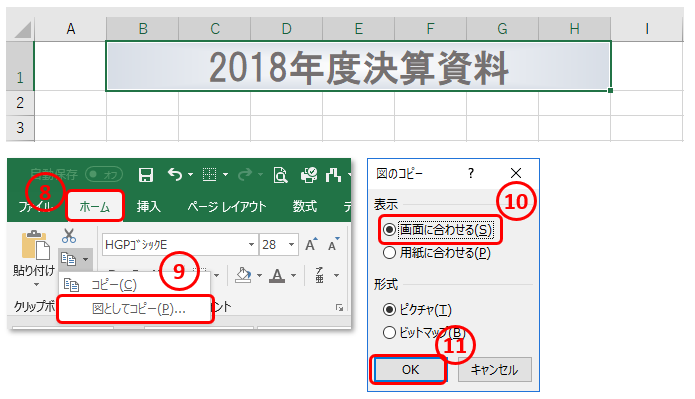This screenshot has height=399, width=695.
Task: Click the borders grid icon in quick access toolbar
Action: pyautogui.click(x=209, y=175)
